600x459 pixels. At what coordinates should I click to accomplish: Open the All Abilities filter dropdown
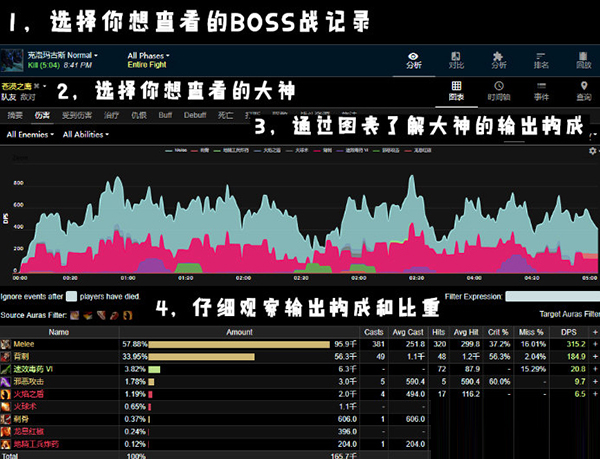[85, 135]
